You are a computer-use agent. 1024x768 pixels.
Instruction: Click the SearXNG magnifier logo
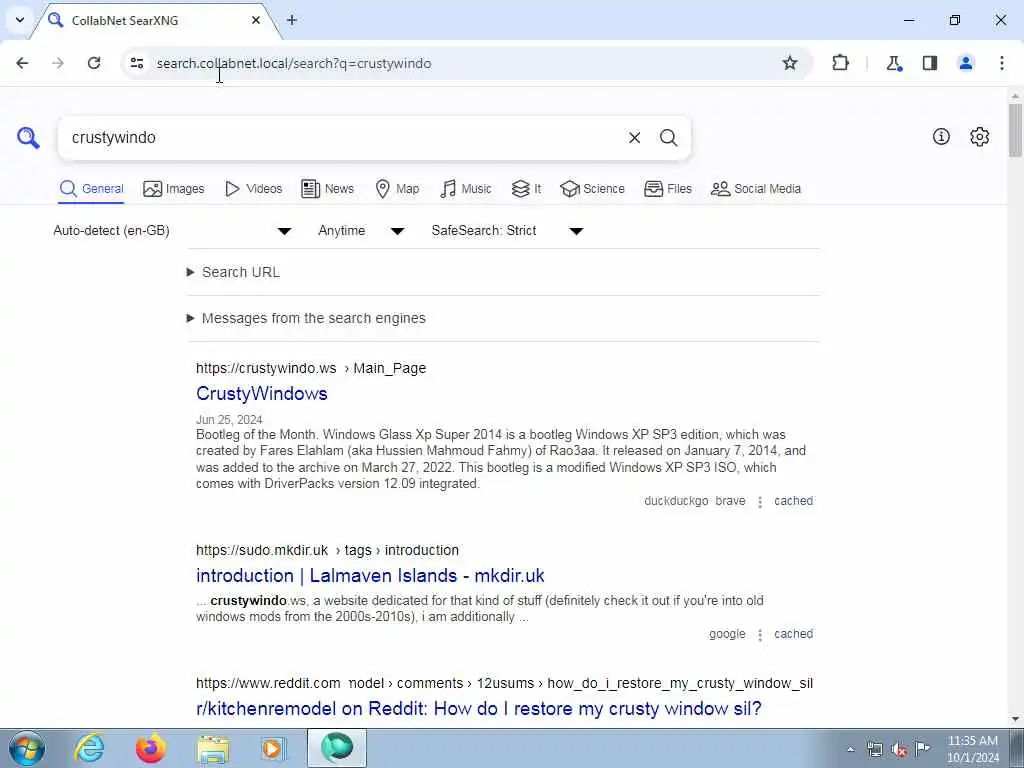pyautogui.click(x=28, y=138)
